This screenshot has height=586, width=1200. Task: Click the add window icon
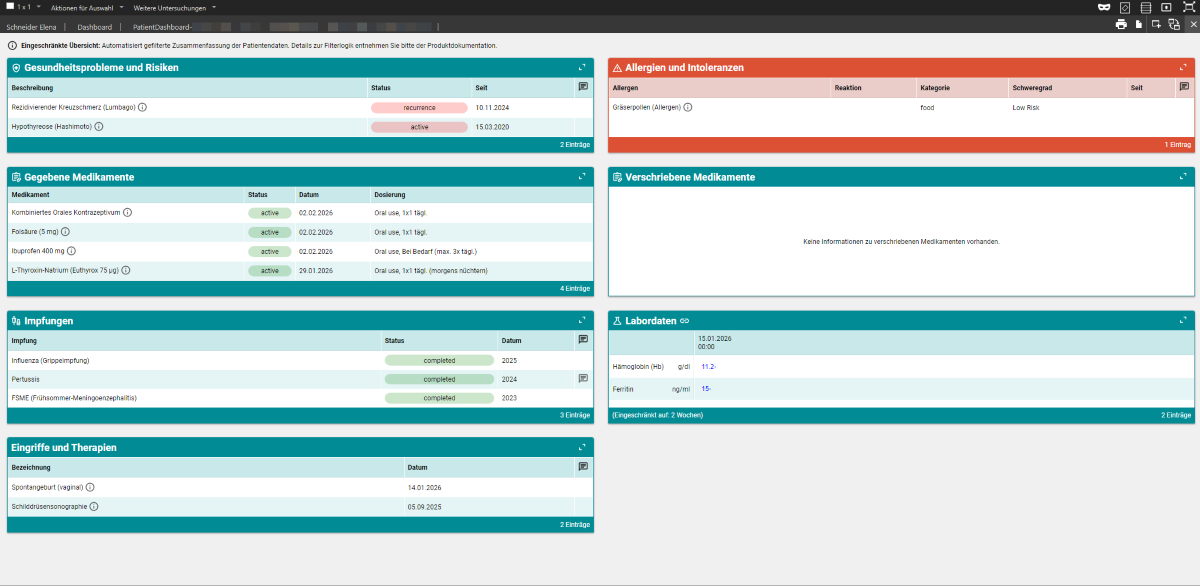1156,24
